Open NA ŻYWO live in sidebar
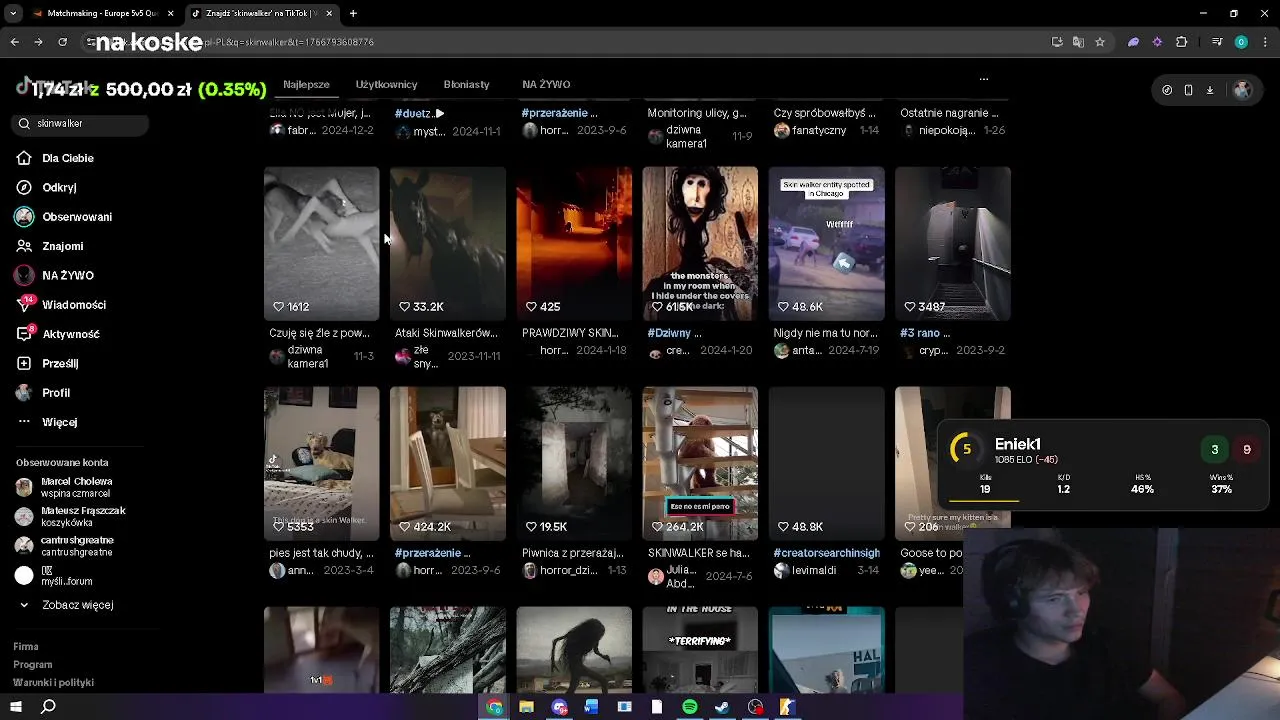This screenshot has width=1280, height=720. click(x=55, y=275)
